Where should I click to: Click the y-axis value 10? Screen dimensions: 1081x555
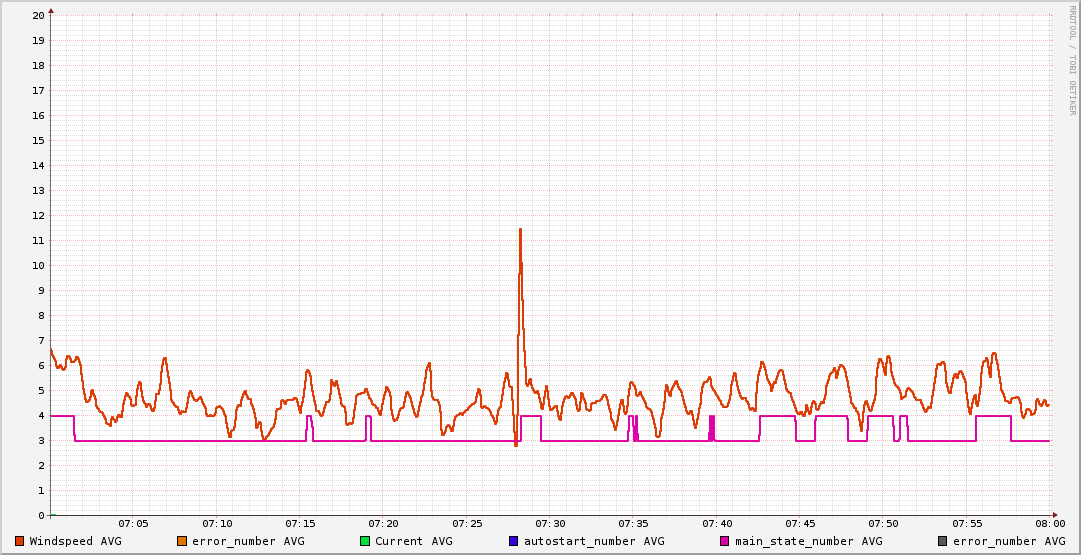pyautogui.click(x=39, y=265)
